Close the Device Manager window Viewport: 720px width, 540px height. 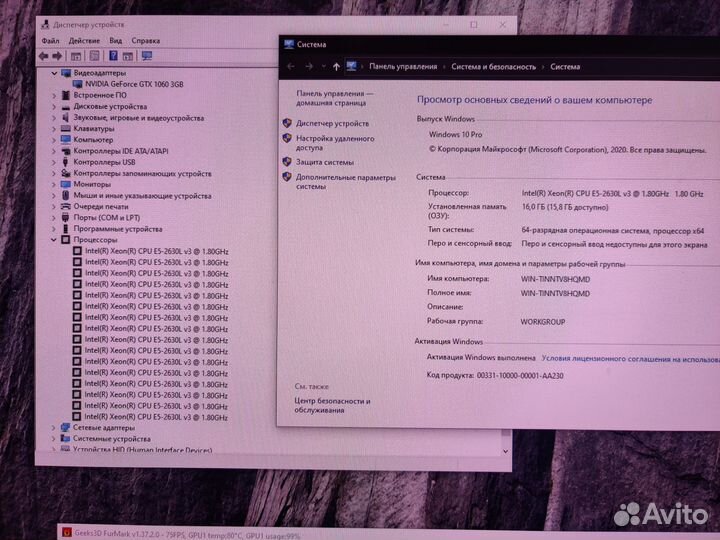click(502, 24)
